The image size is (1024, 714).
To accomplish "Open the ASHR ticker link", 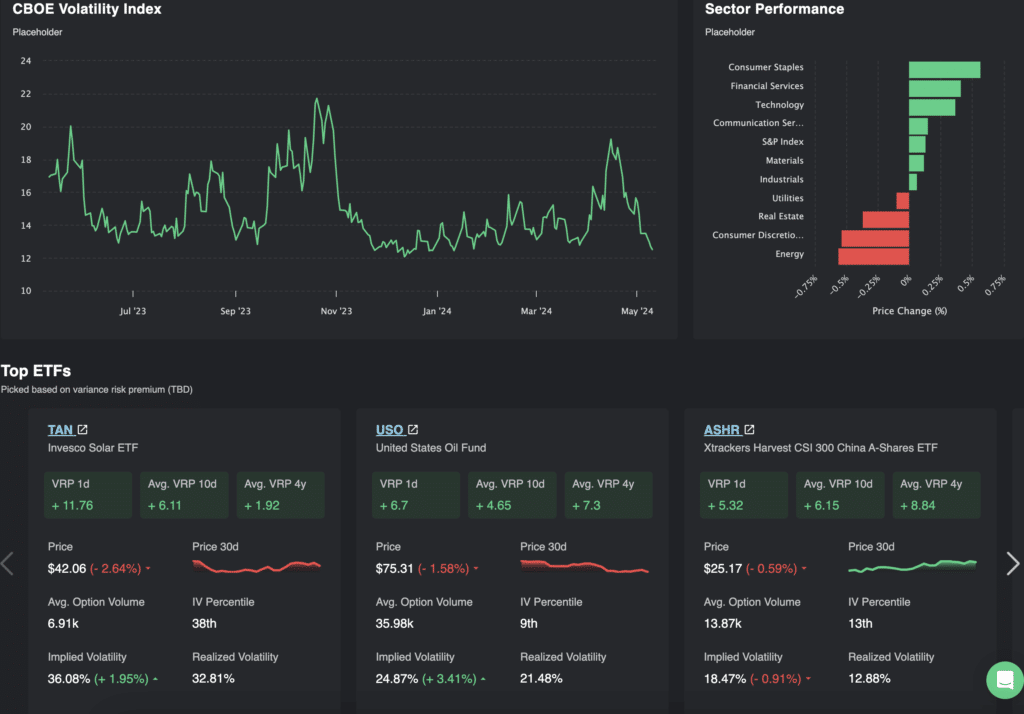I will (x=721, y=430).
